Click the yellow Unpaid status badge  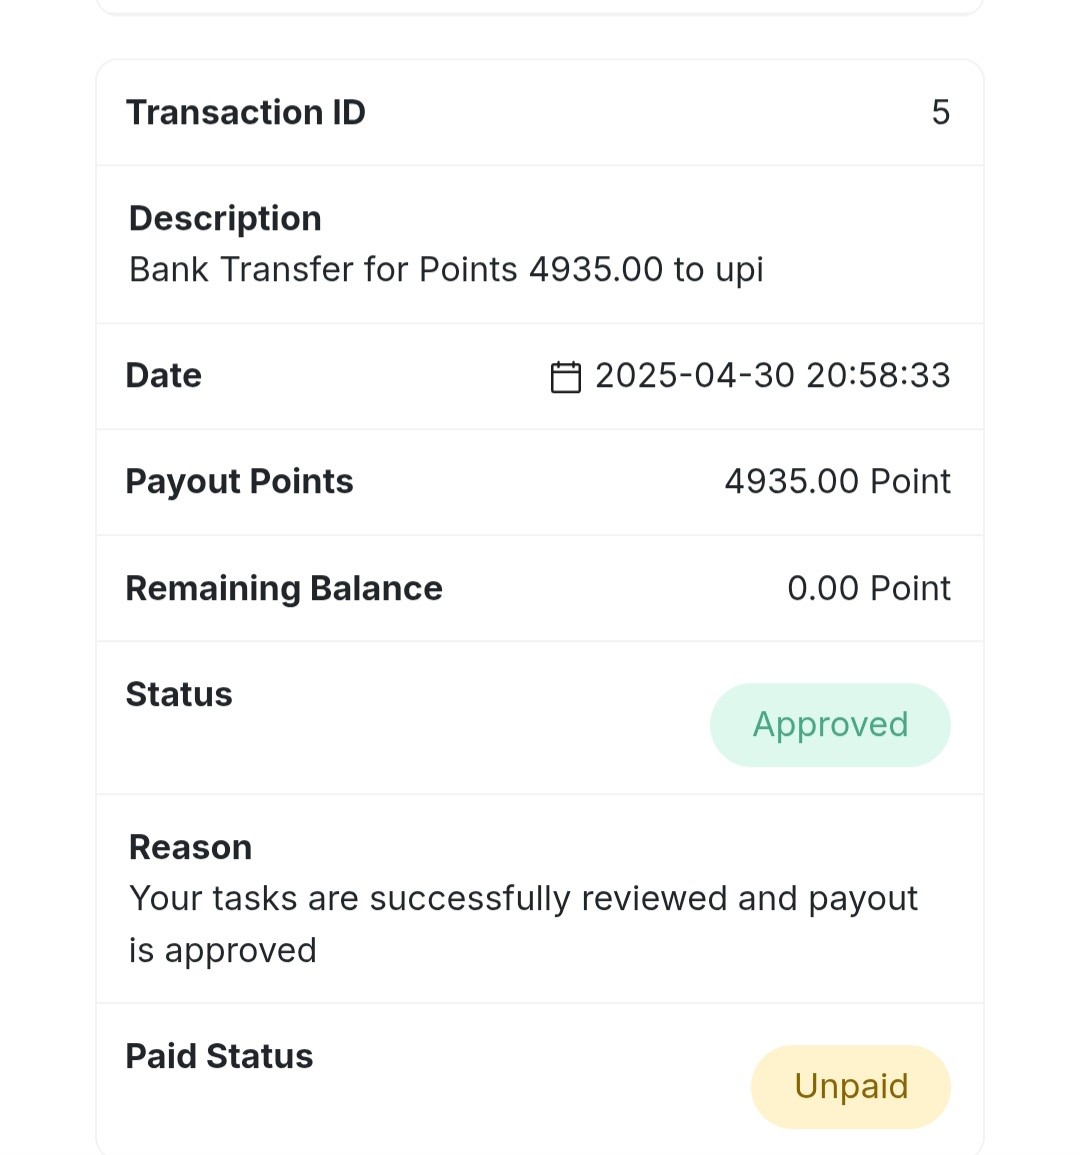tap(851, 1086)
